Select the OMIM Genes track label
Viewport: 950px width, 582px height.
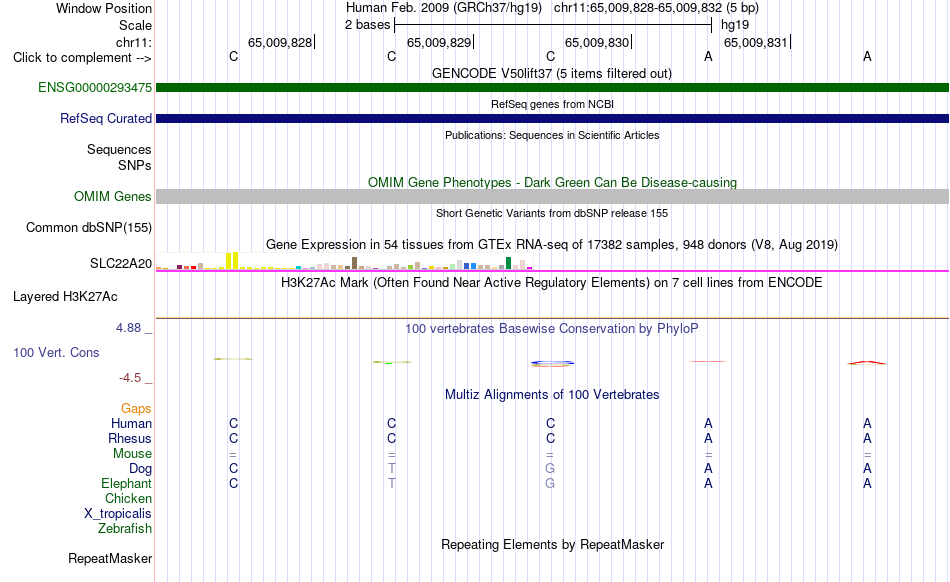click(112, 196)
